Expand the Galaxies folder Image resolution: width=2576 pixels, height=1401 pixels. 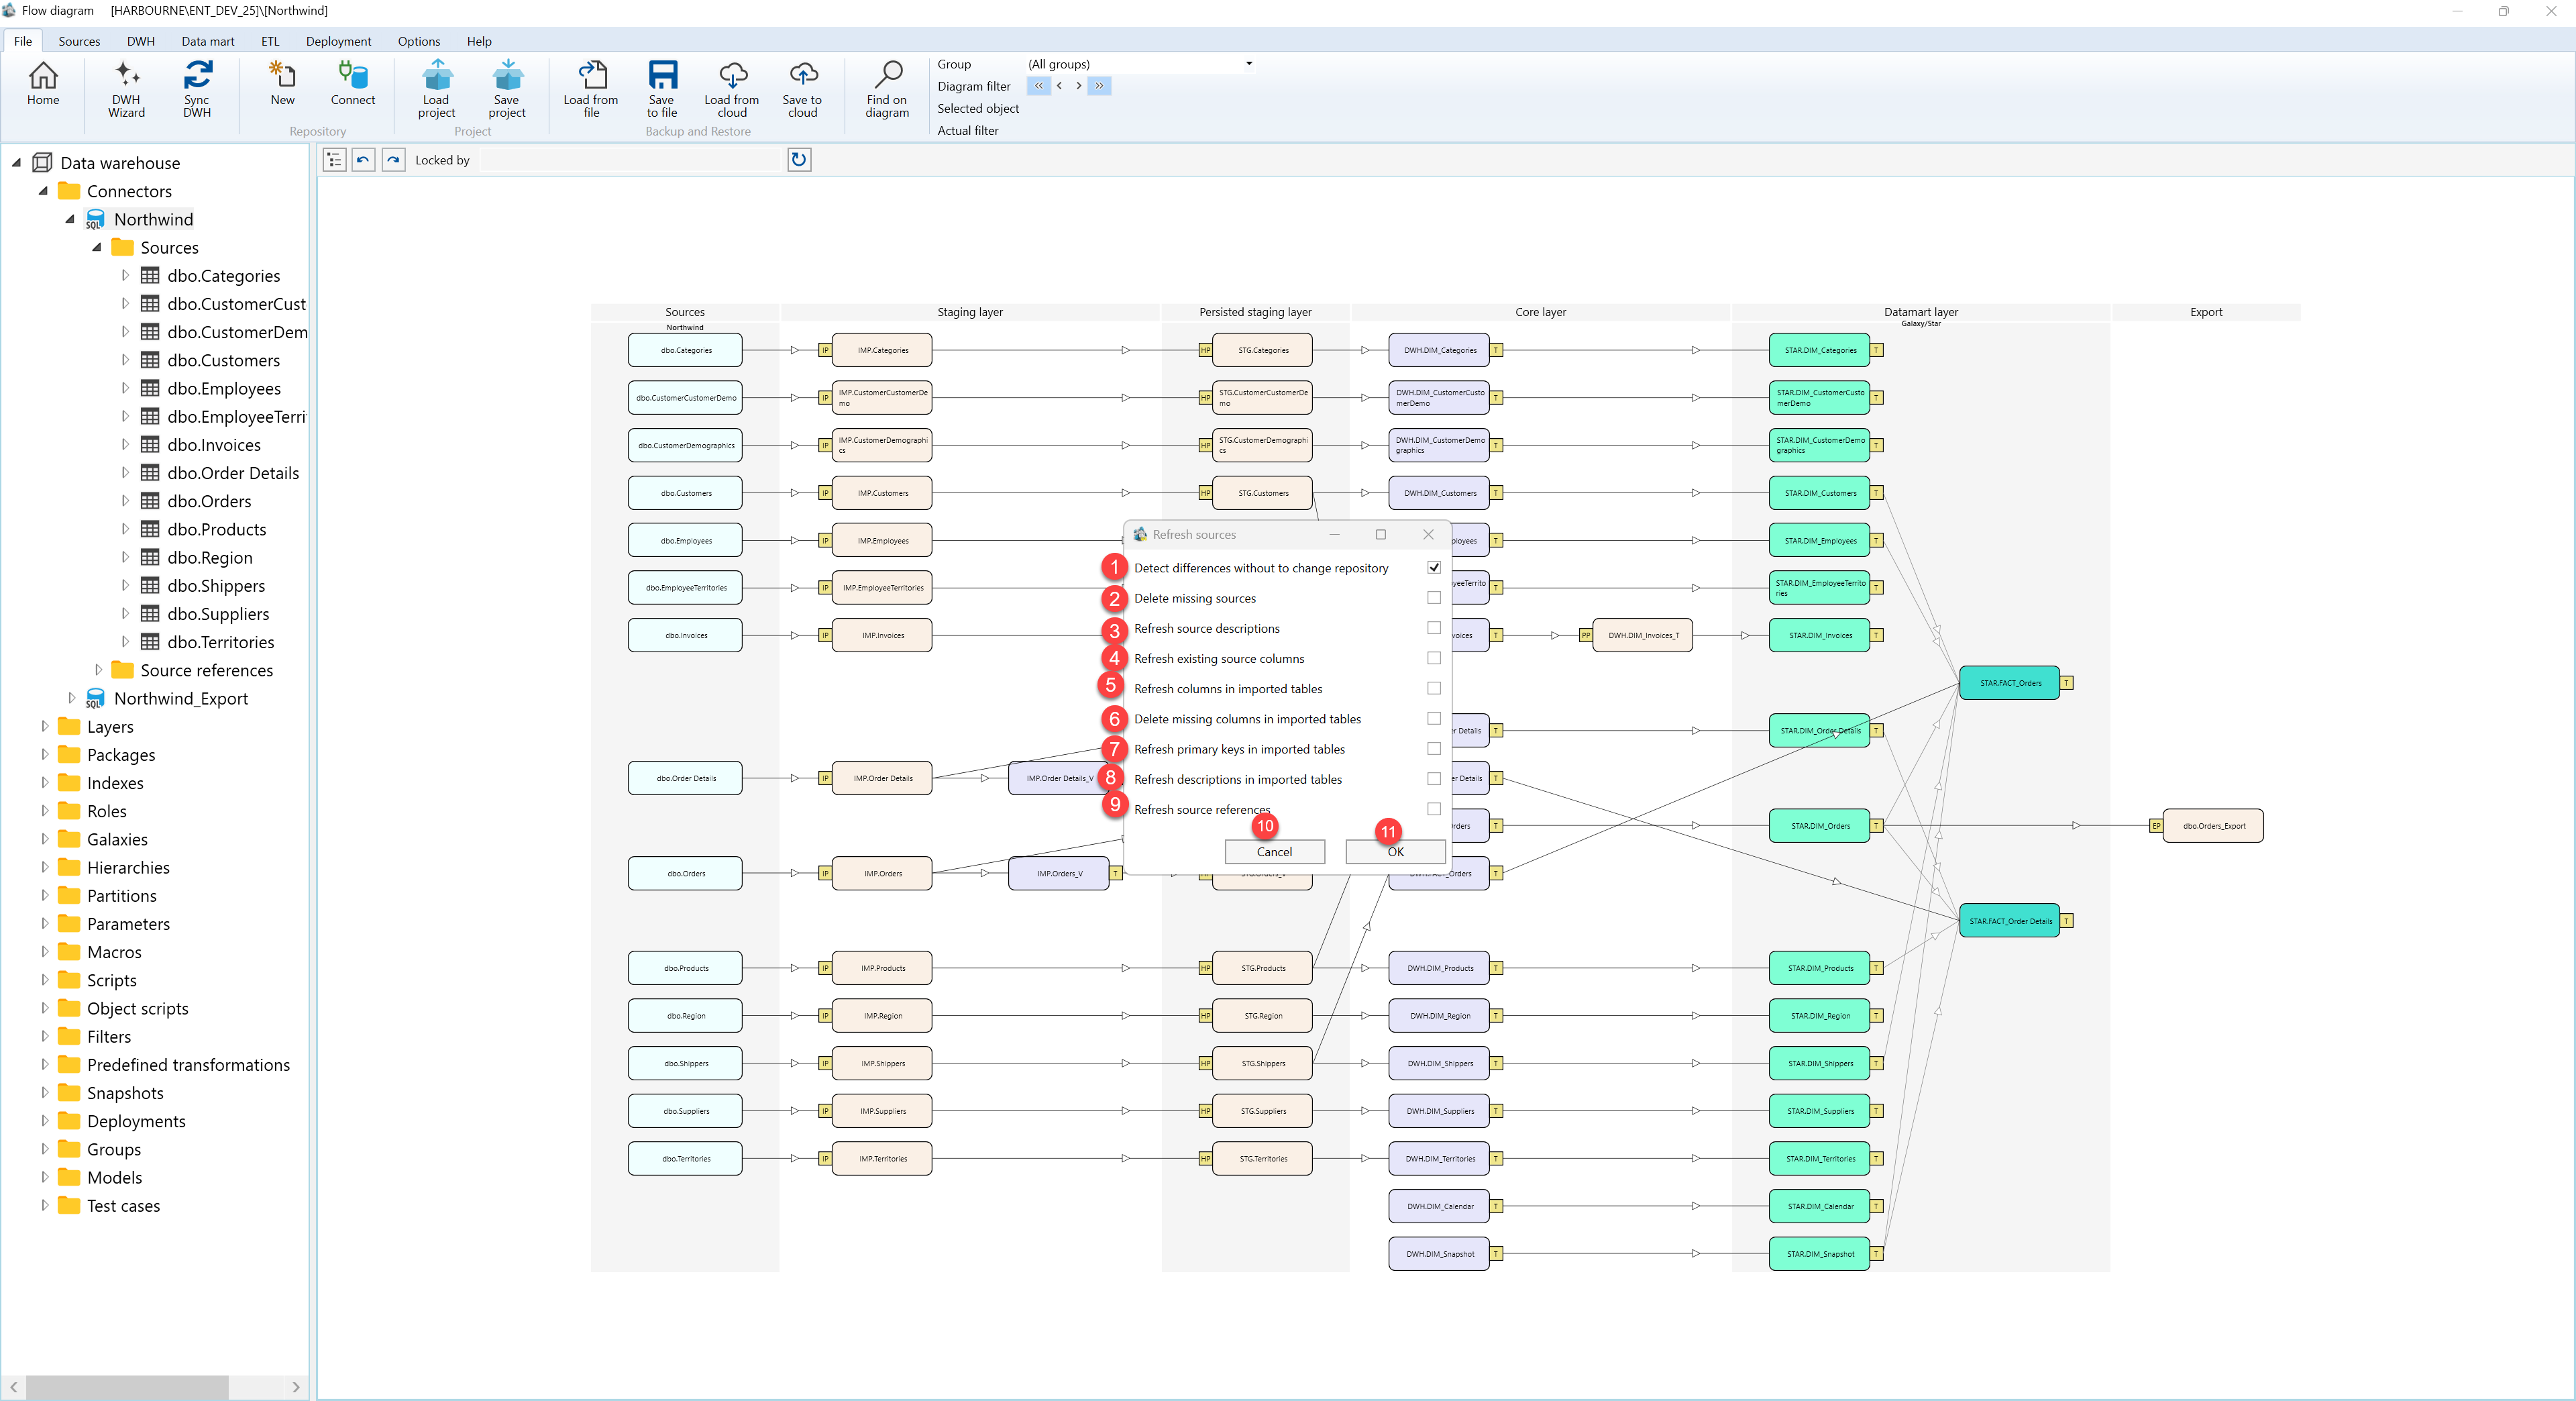pyautogui.click(x=44, y=839)
